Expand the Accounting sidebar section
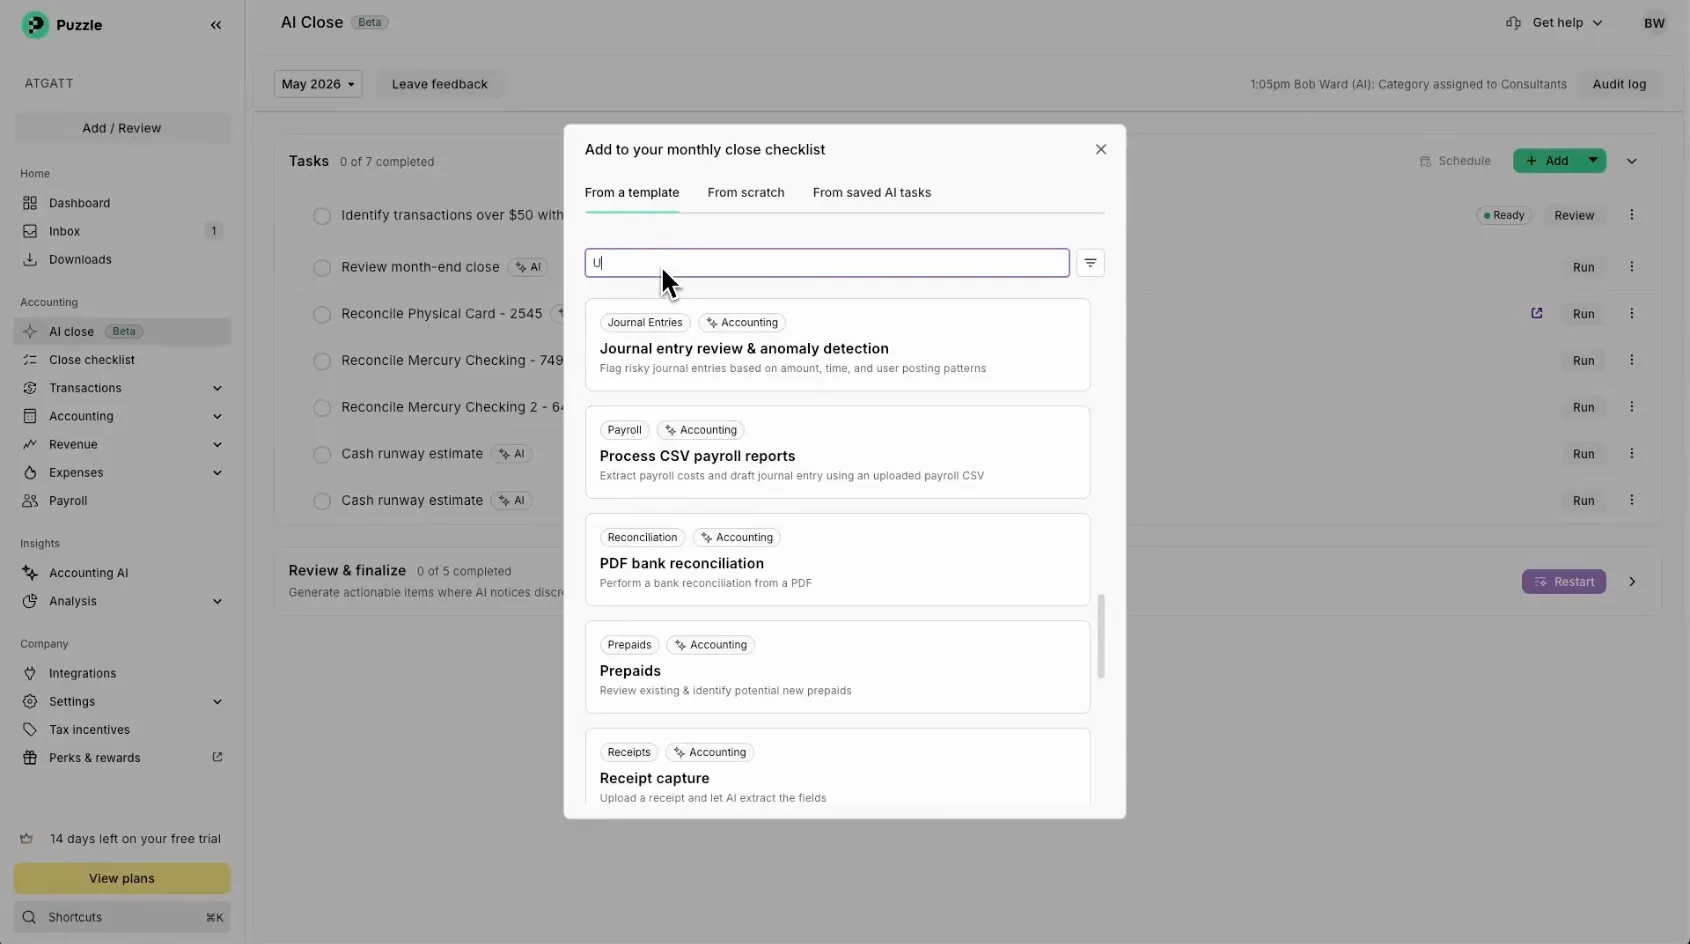The height and width of the screenshot is (944, 1690). pyautogui.click(x=217, y=416)
